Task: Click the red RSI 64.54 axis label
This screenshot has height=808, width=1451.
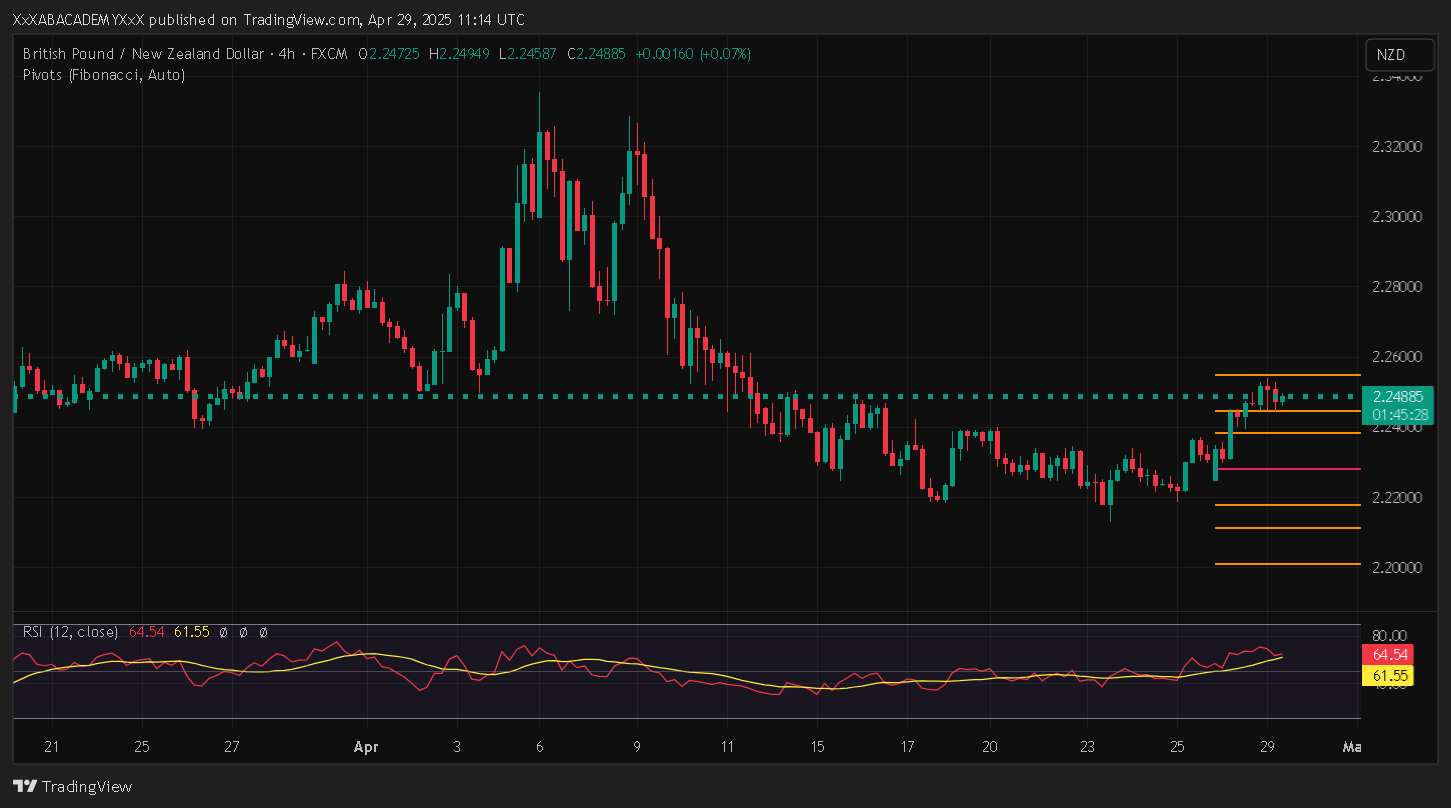Action: point(1390,655)
